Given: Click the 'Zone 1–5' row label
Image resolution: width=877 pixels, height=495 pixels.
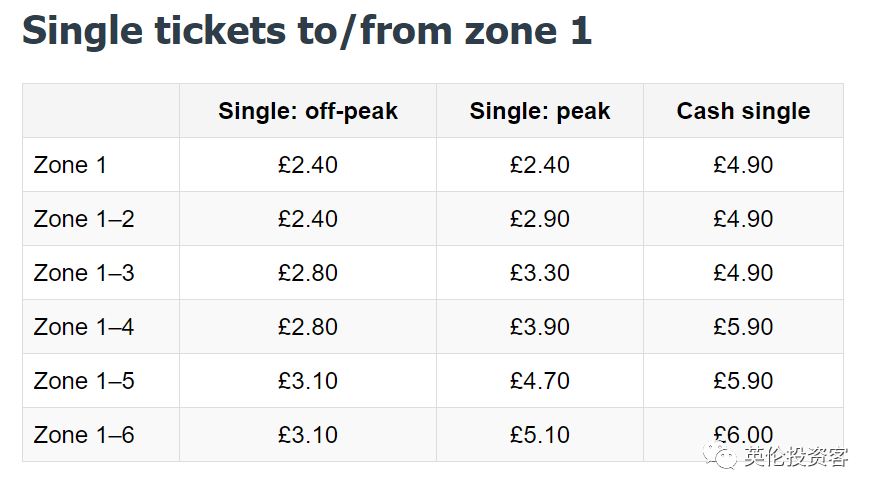Looking at the screenshot, I should [x=84, y=381].
